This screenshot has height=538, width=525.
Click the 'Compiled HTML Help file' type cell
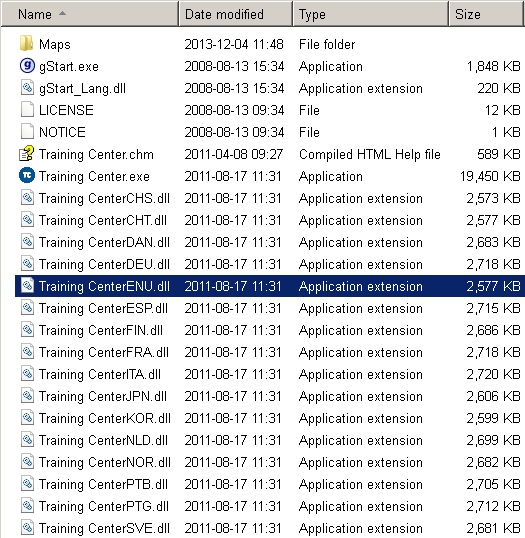click(370, 154)
